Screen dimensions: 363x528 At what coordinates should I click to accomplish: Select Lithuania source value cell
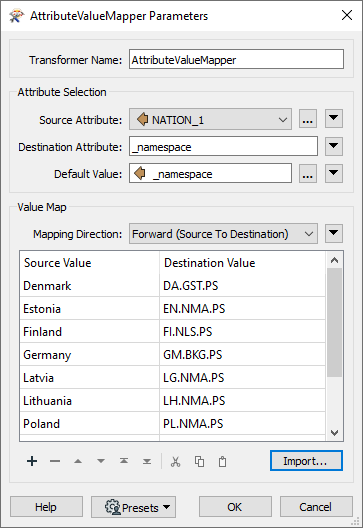coord(89,400)
